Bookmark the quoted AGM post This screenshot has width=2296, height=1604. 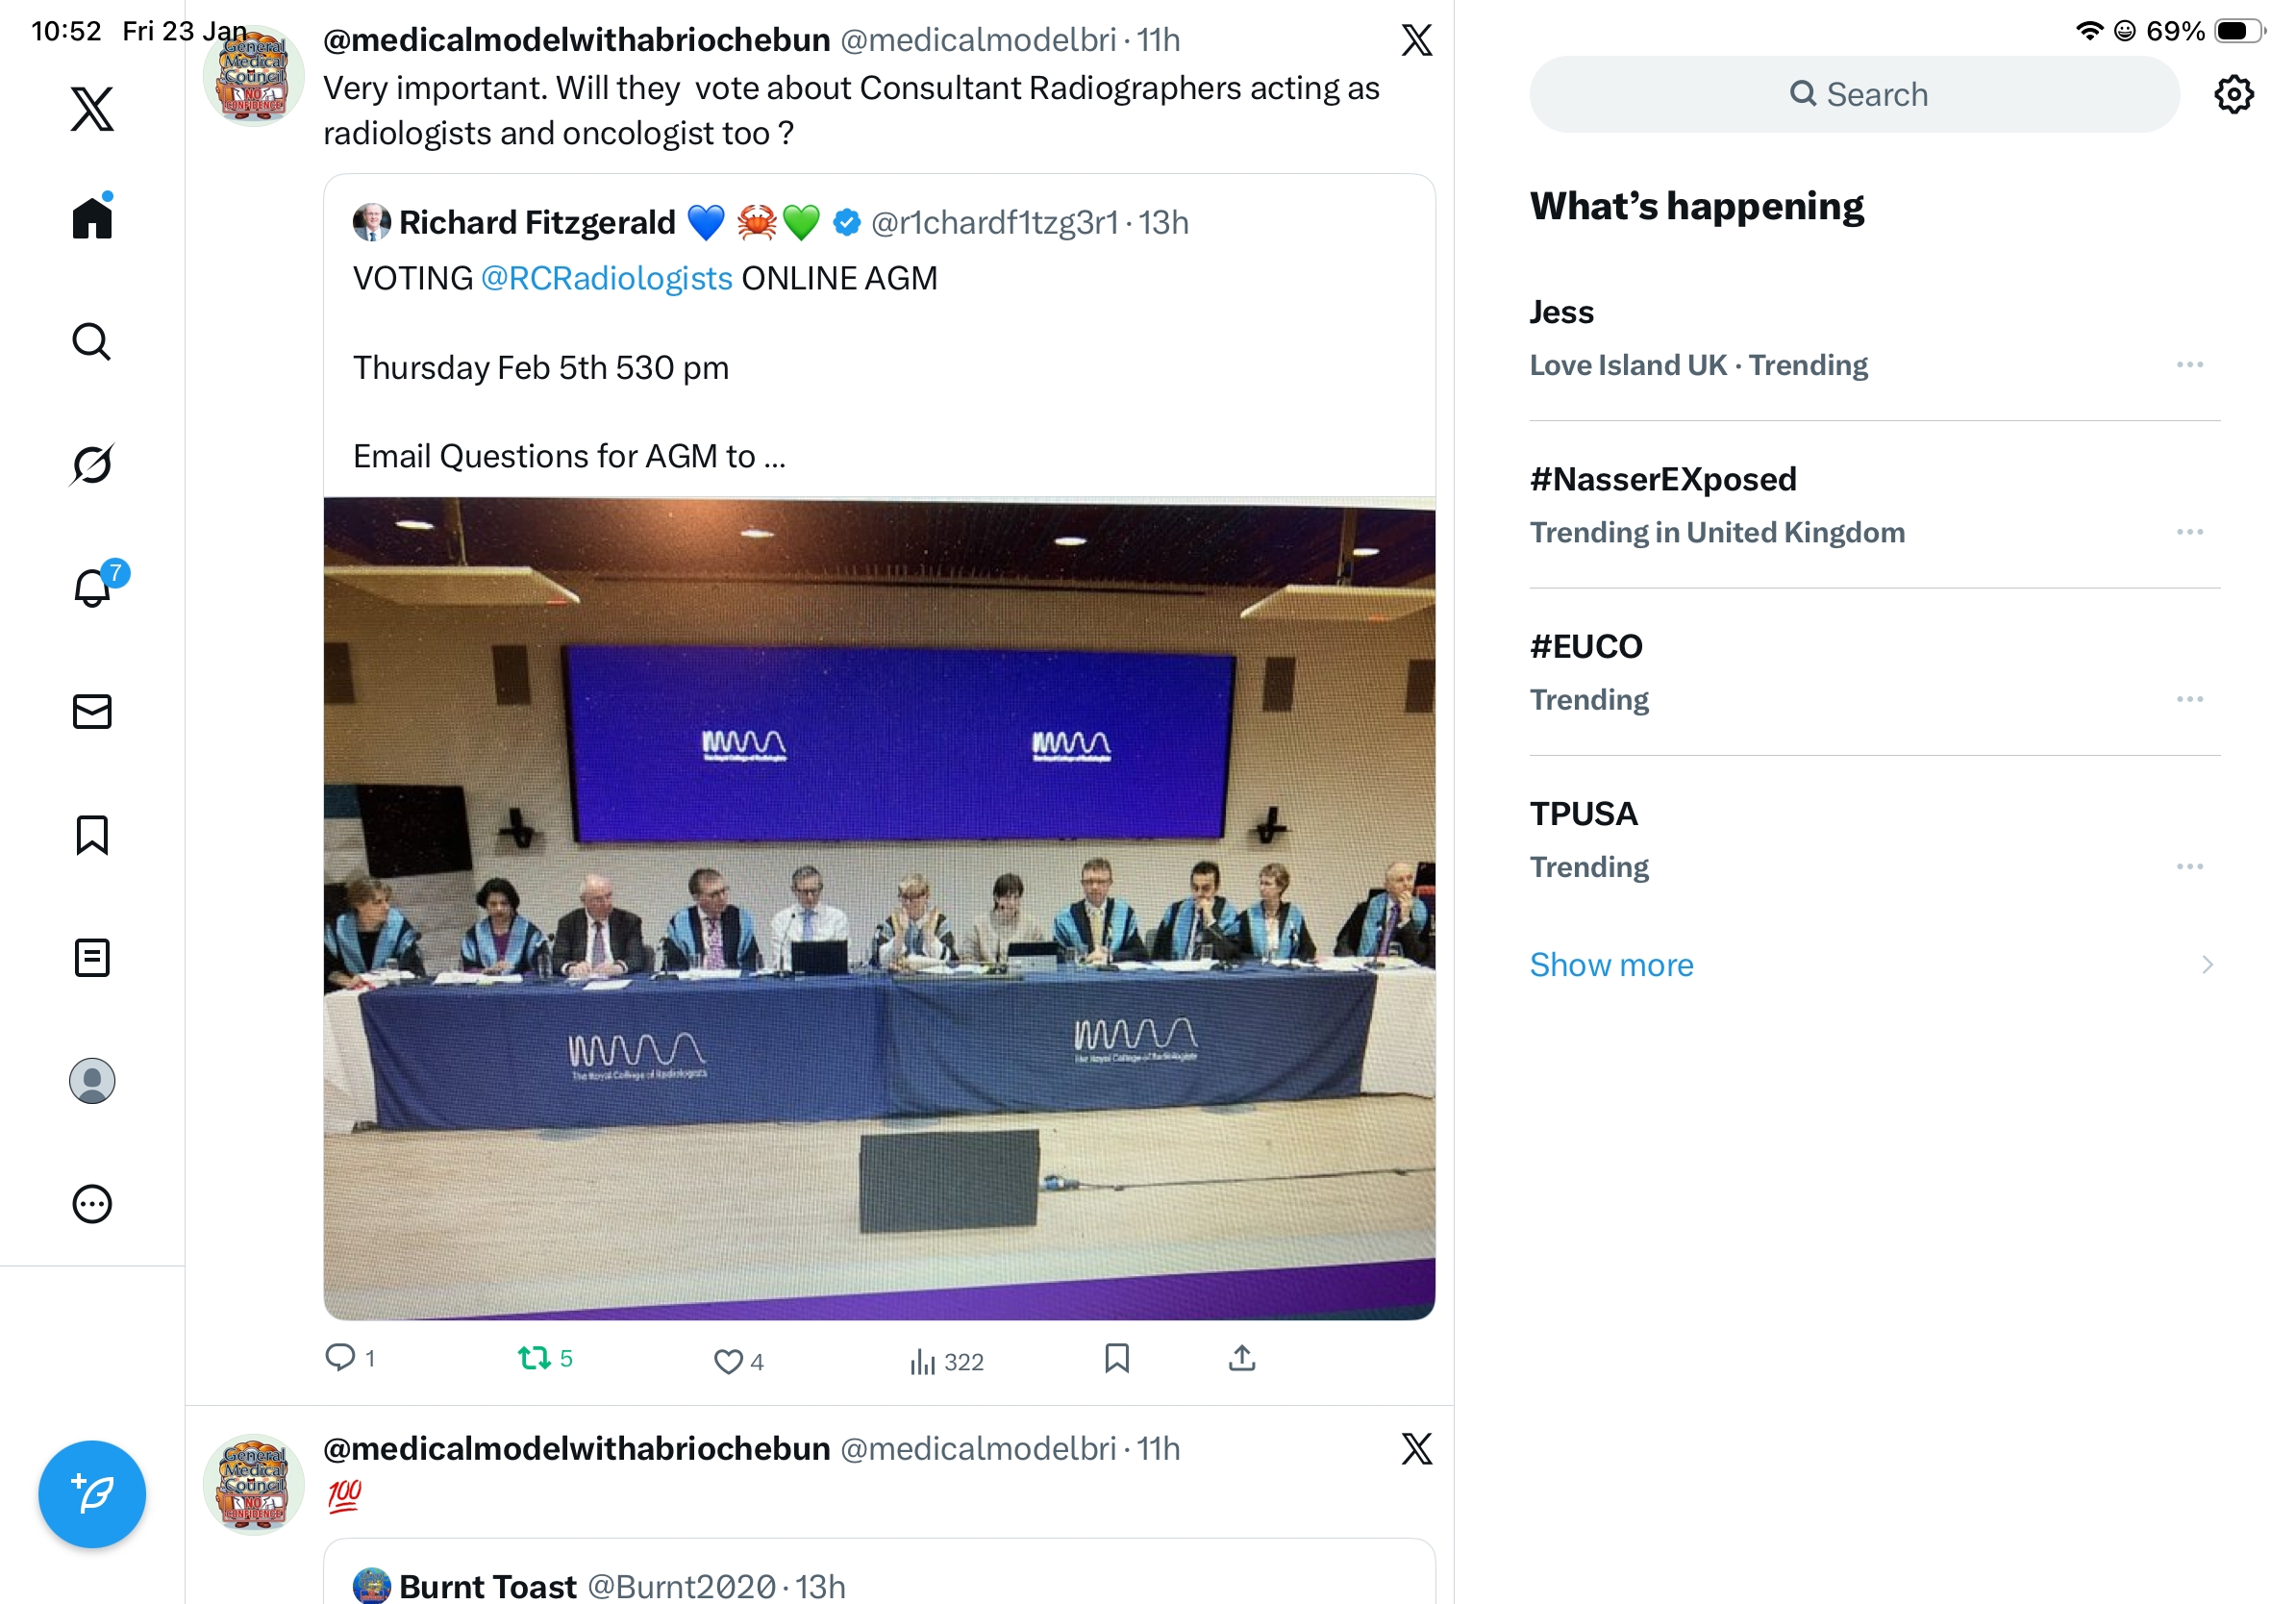pos(1116,1358)
